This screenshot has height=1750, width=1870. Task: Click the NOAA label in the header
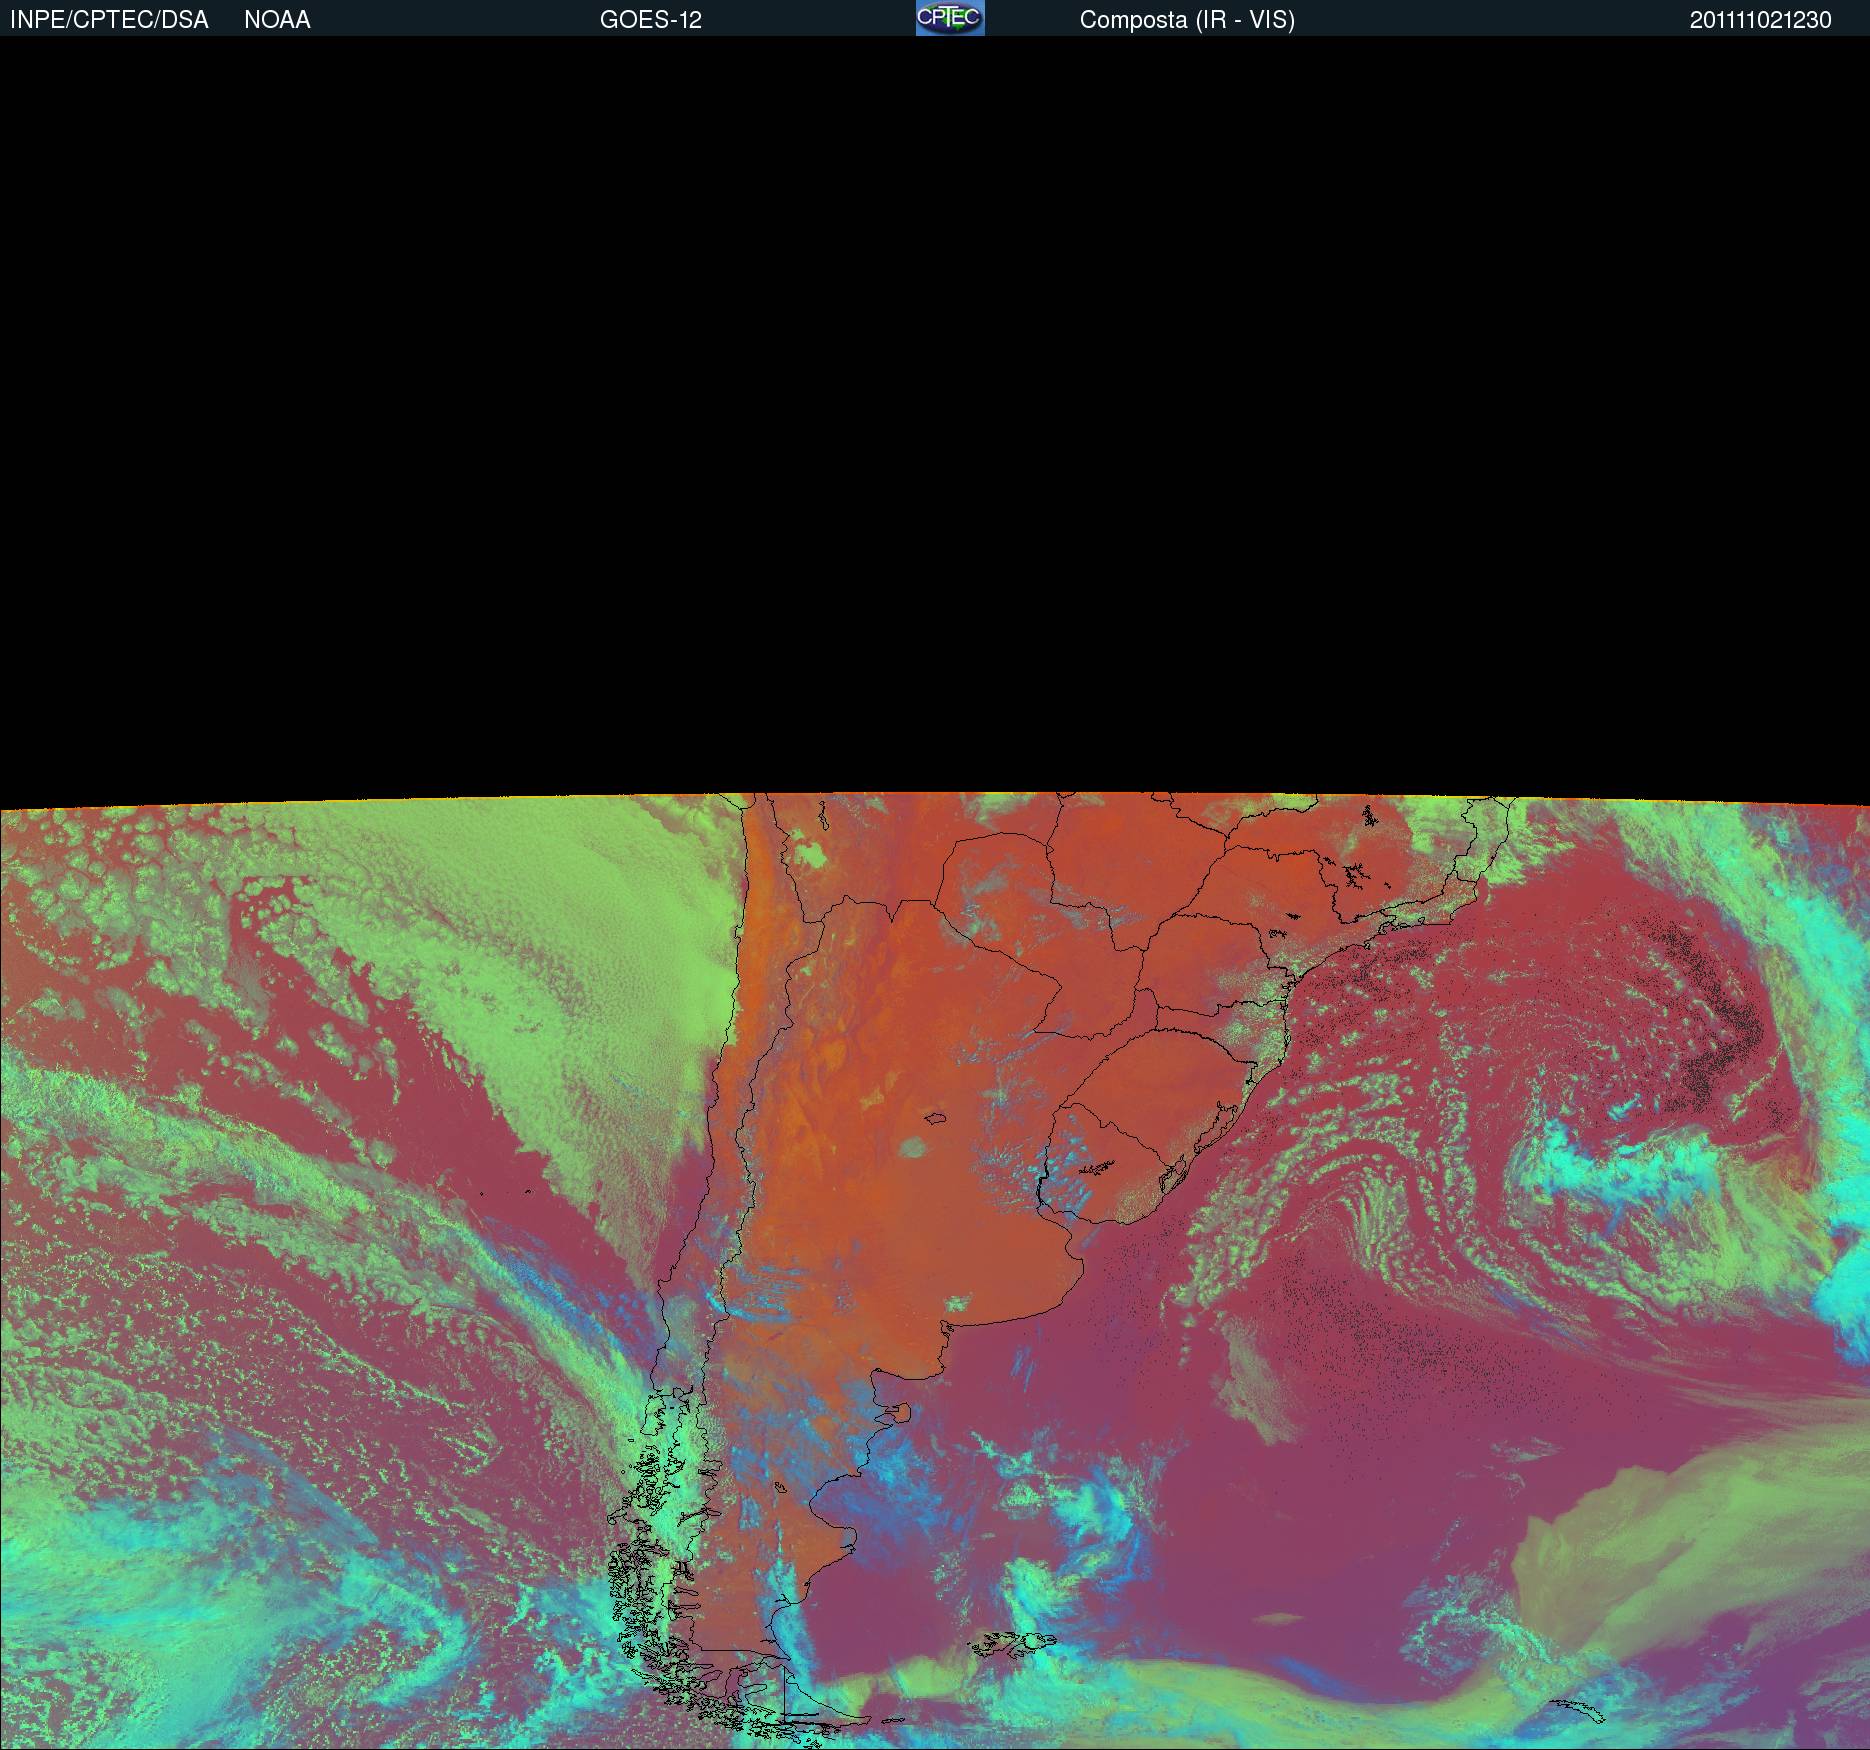(x=277, y=20)
